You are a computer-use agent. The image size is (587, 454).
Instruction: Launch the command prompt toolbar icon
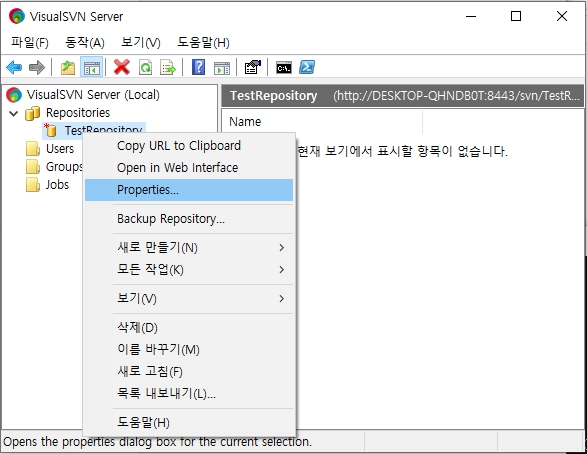pyautogui.click(x=284, y=68)
